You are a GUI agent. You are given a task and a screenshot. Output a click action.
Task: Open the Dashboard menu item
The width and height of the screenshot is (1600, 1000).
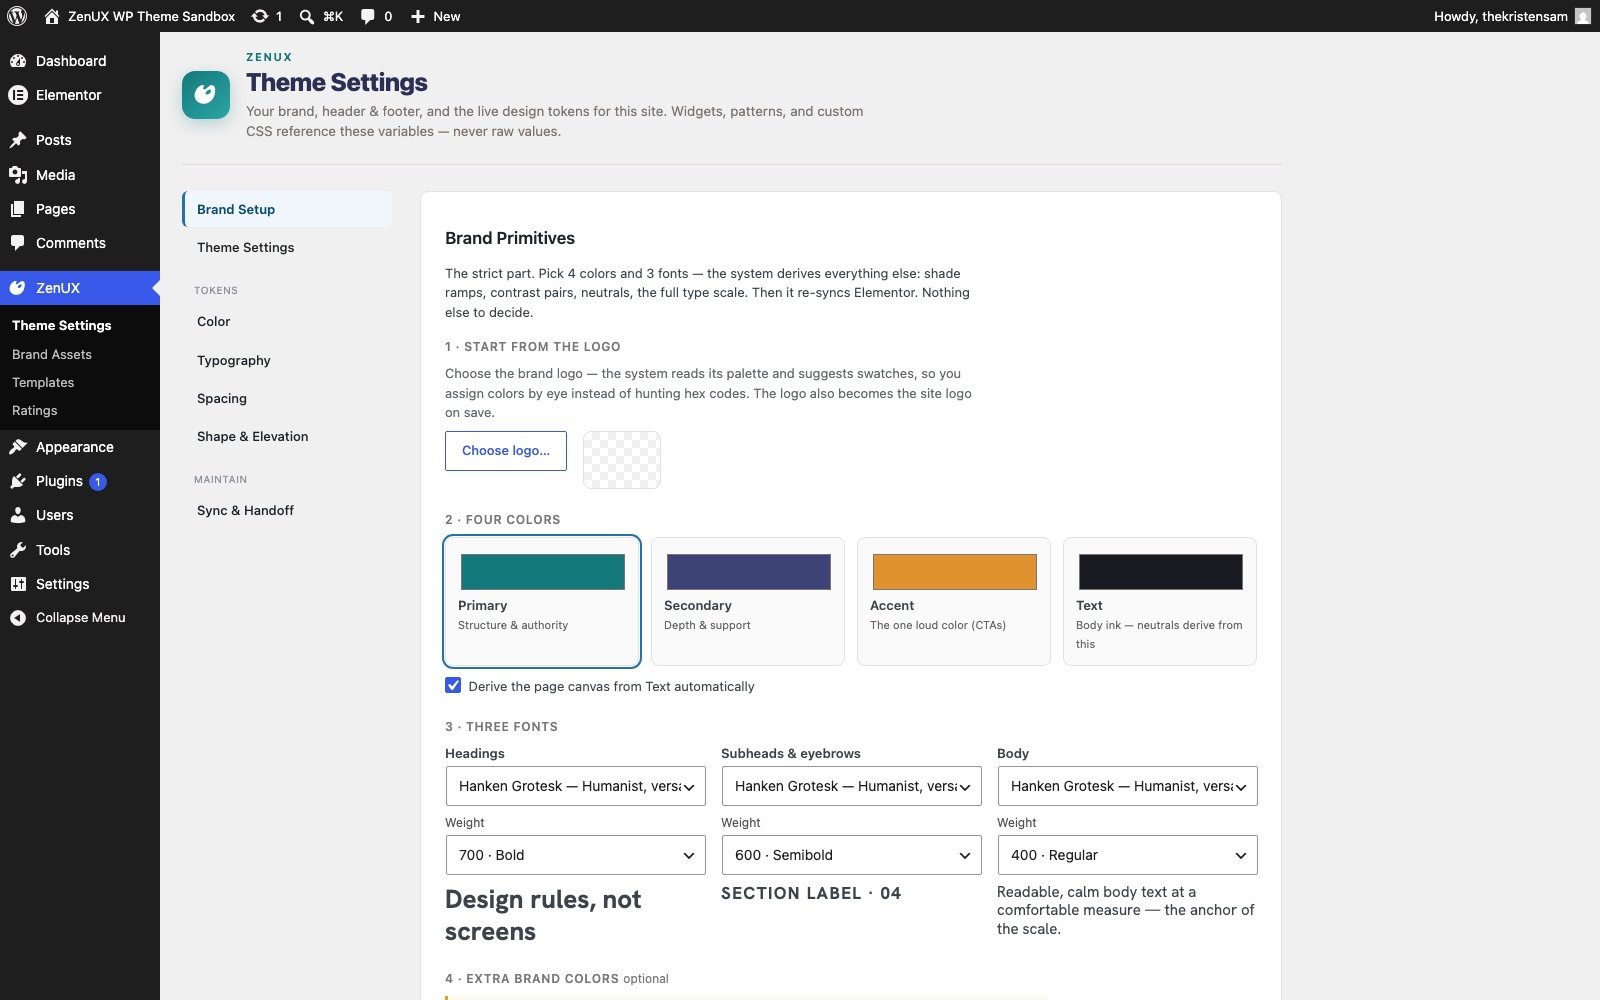(80, 61)
